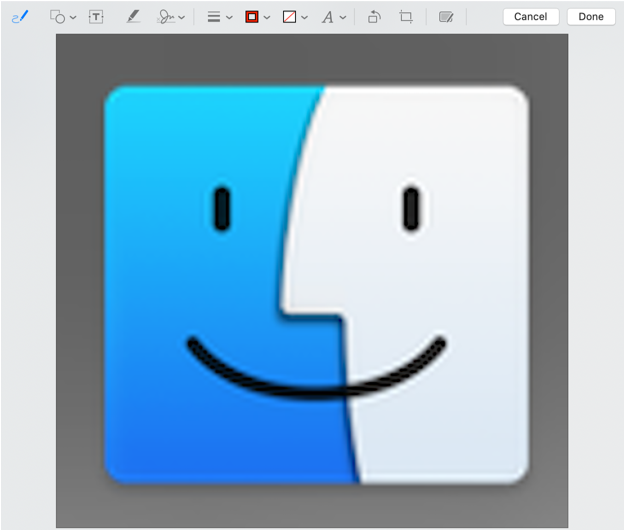The image size is (624, 530).
Task: Expand the Text Style dropdown arrow
Action: pos(343,18)
